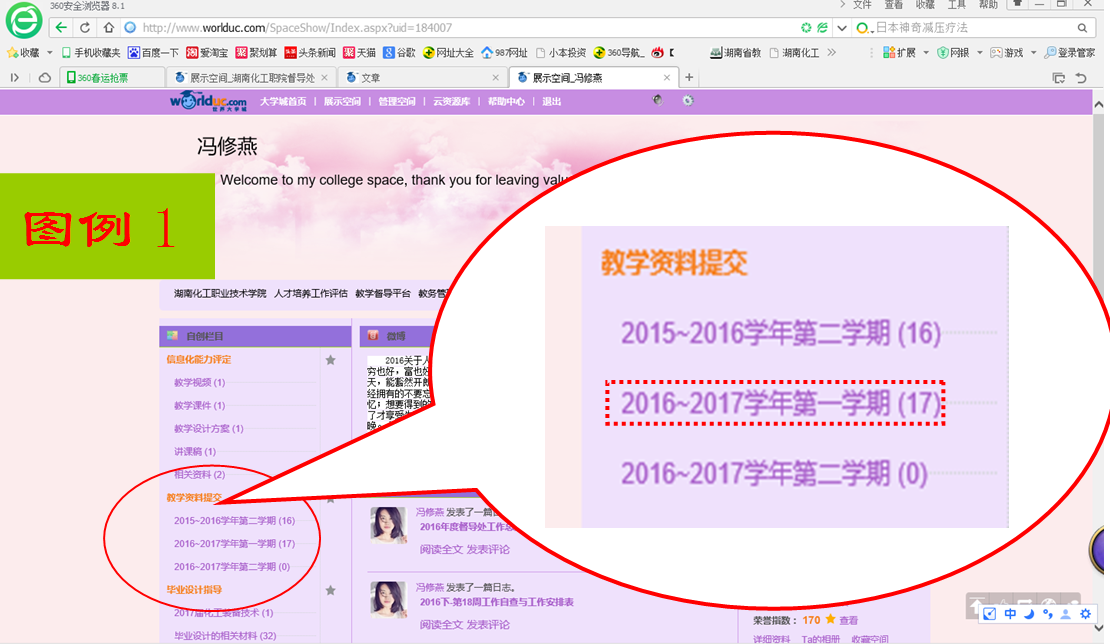
Task: Open the 谷歌 bookmark
Action: click(x=399, y=52)
